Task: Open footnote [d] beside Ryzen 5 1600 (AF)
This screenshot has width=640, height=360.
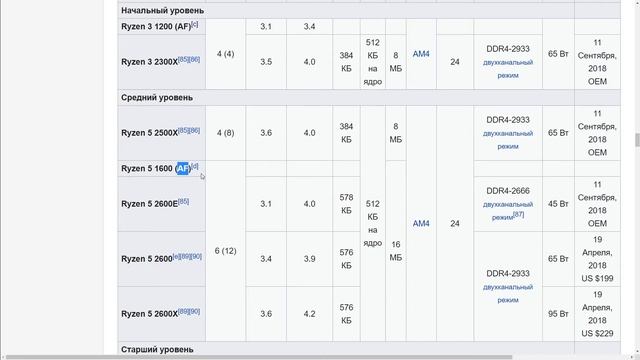Action: (195, 166)
